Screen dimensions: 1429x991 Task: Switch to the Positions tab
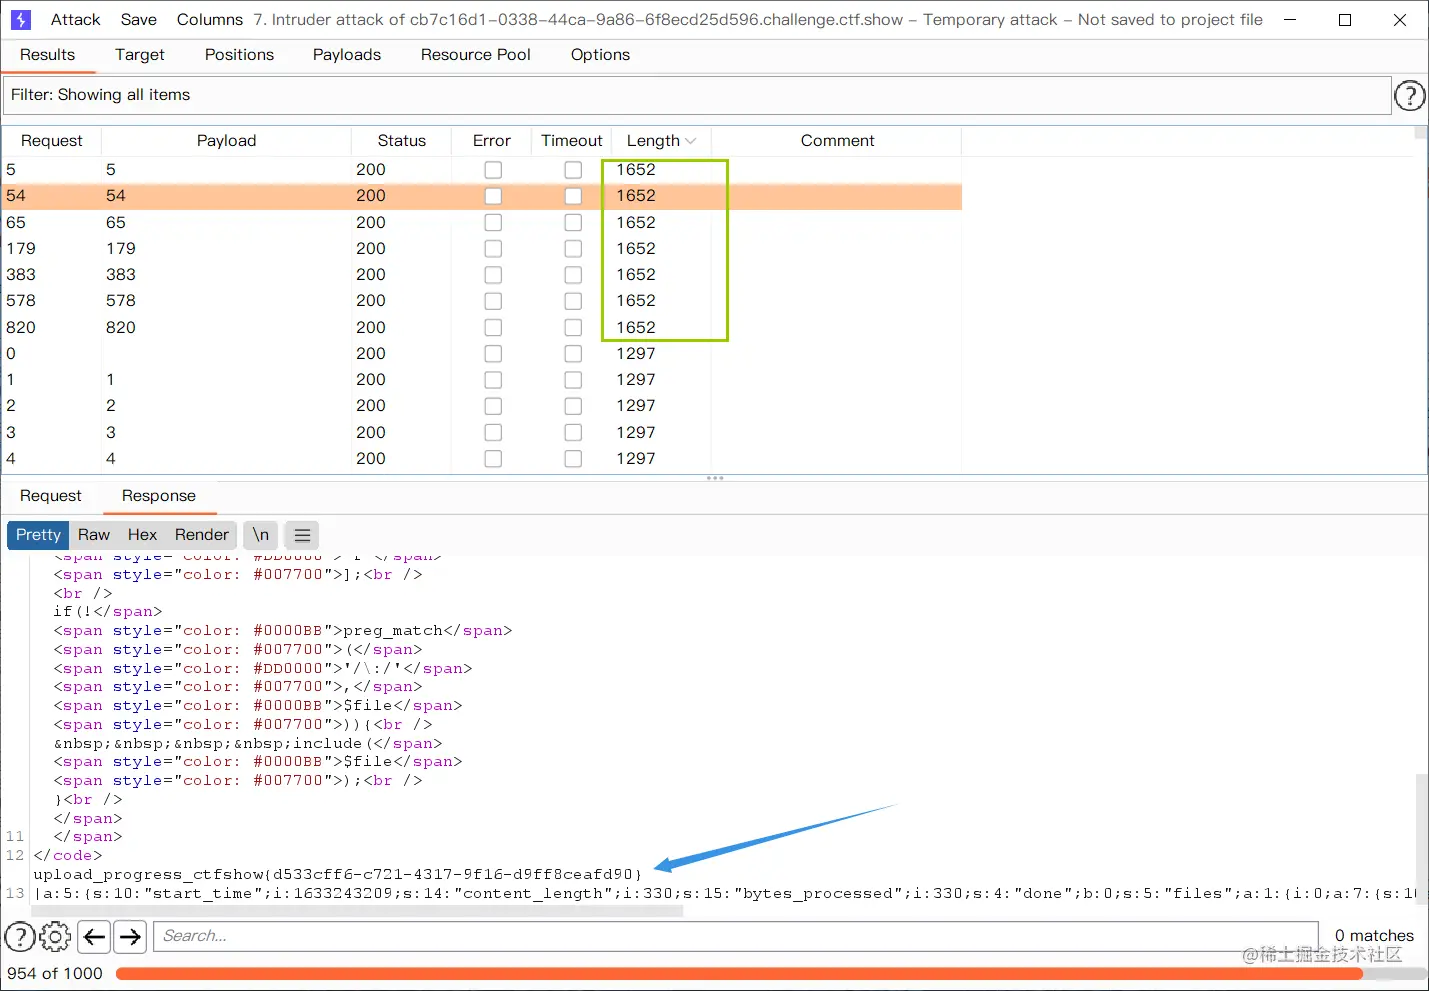tap(239, 55)
